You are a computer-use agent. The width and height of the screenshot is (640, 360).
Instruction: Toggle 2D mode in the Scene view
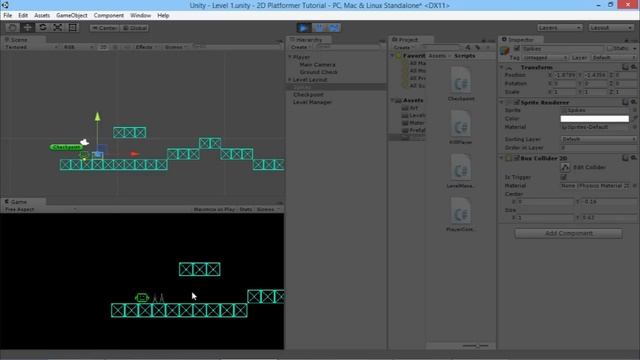click(104, 47)
